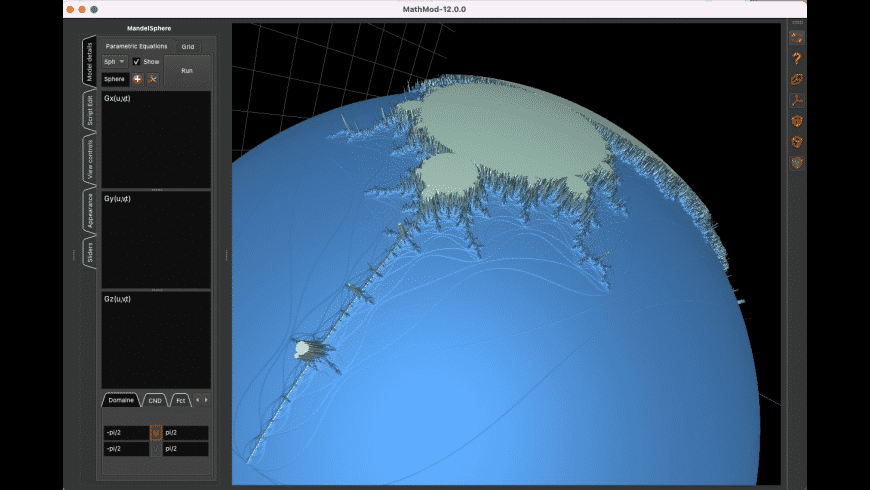Select the Domaine tab
The image size is (870, 490).
(x=121, y=400)
